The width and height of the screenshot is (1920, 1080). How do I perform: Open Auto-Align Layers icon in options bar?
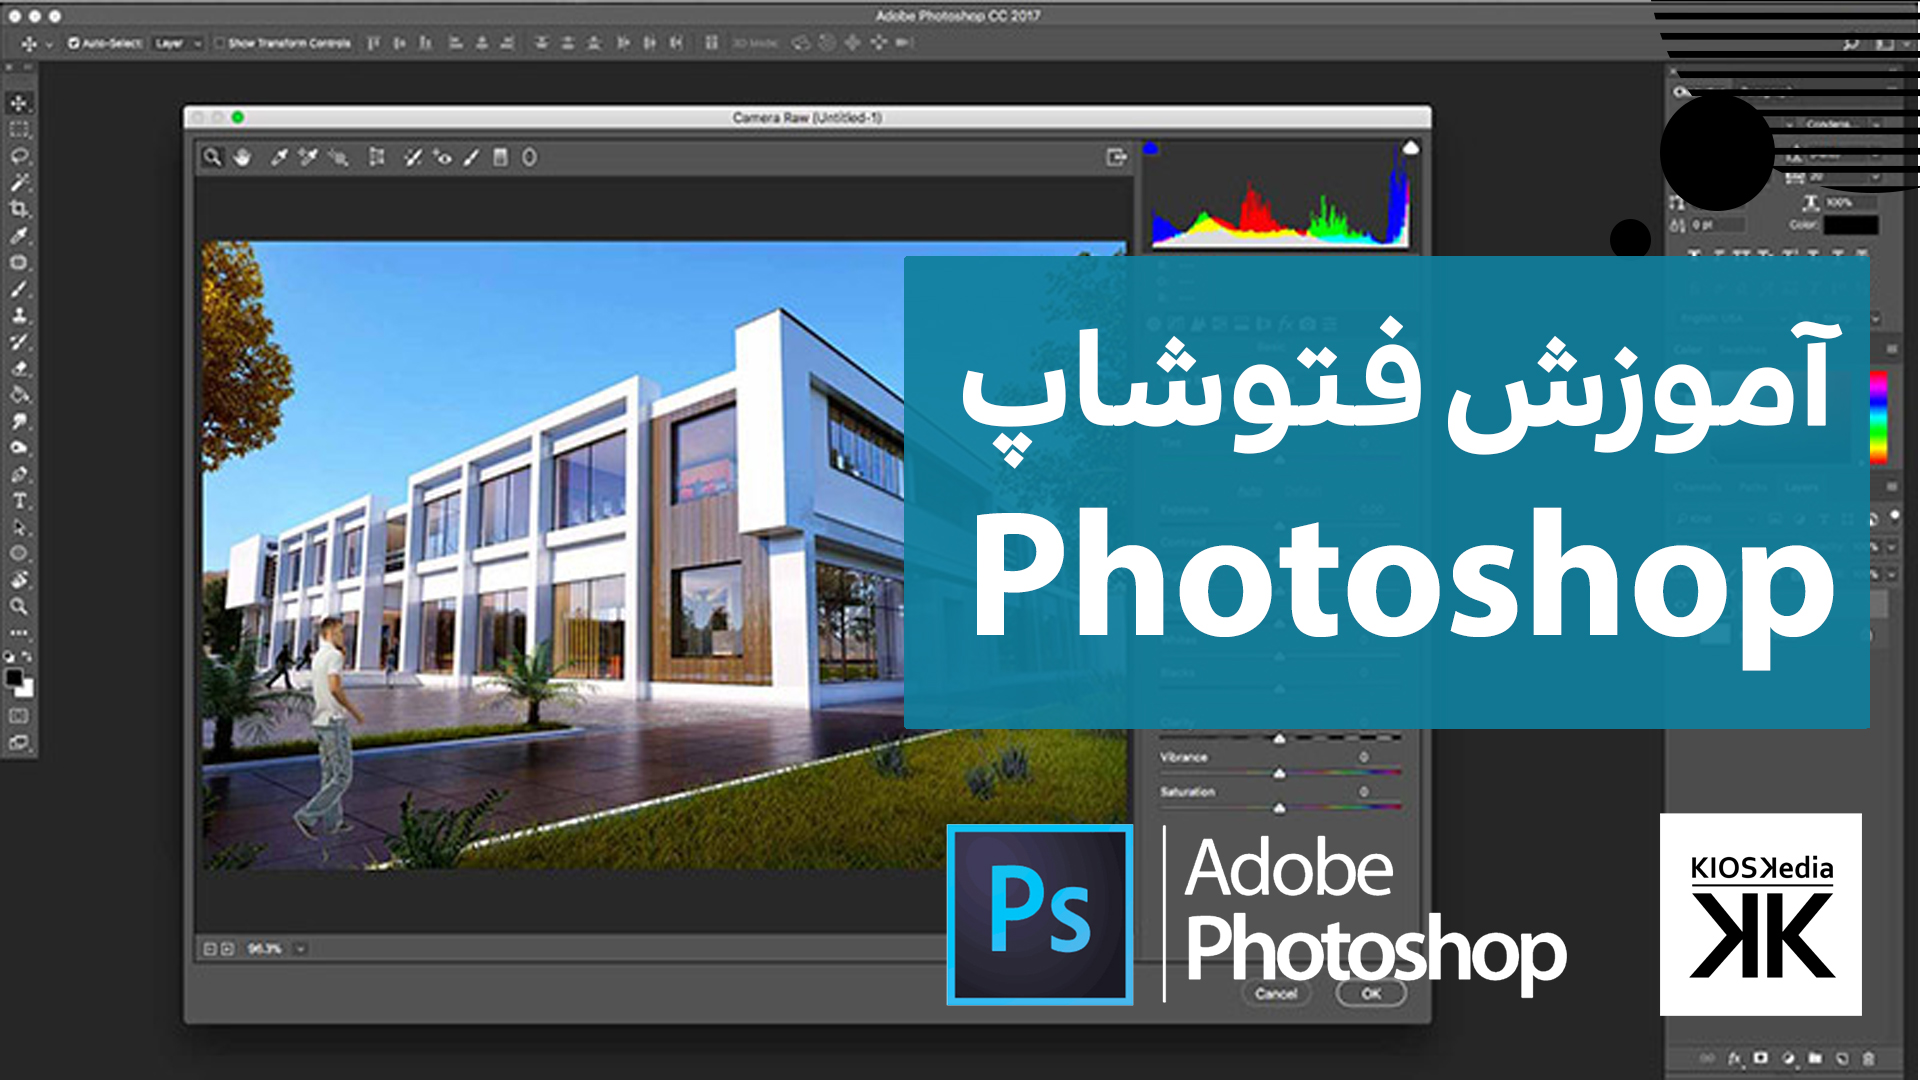point(711,43)
